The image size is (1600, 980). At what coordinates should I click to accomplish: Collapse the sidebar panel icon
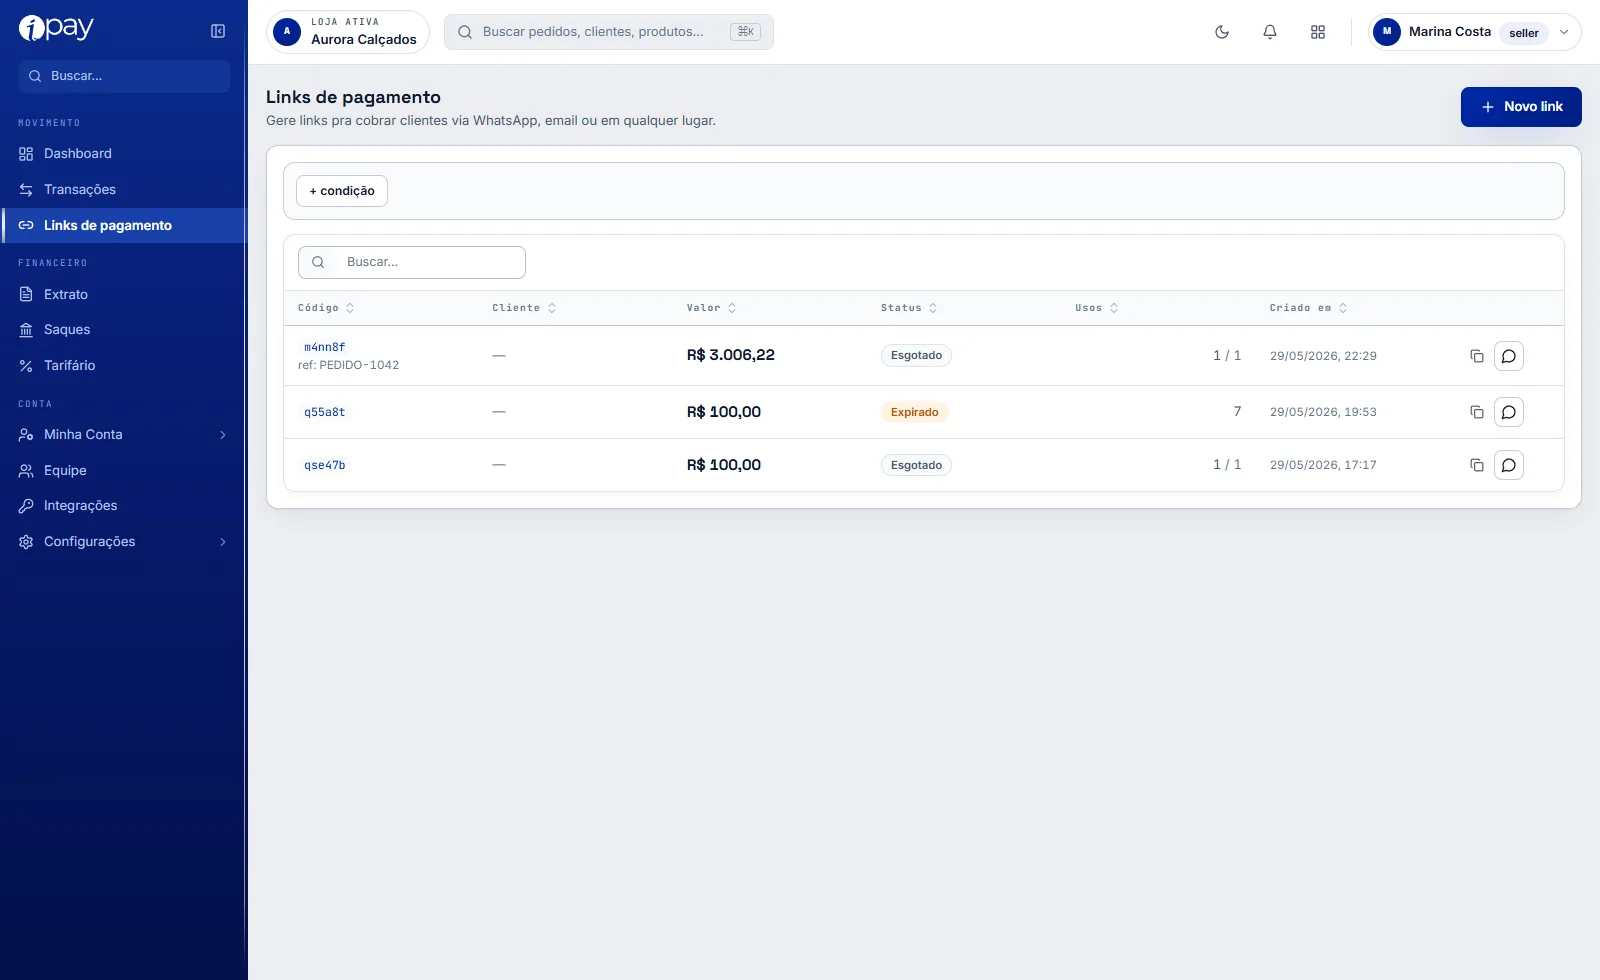point(218,31)
